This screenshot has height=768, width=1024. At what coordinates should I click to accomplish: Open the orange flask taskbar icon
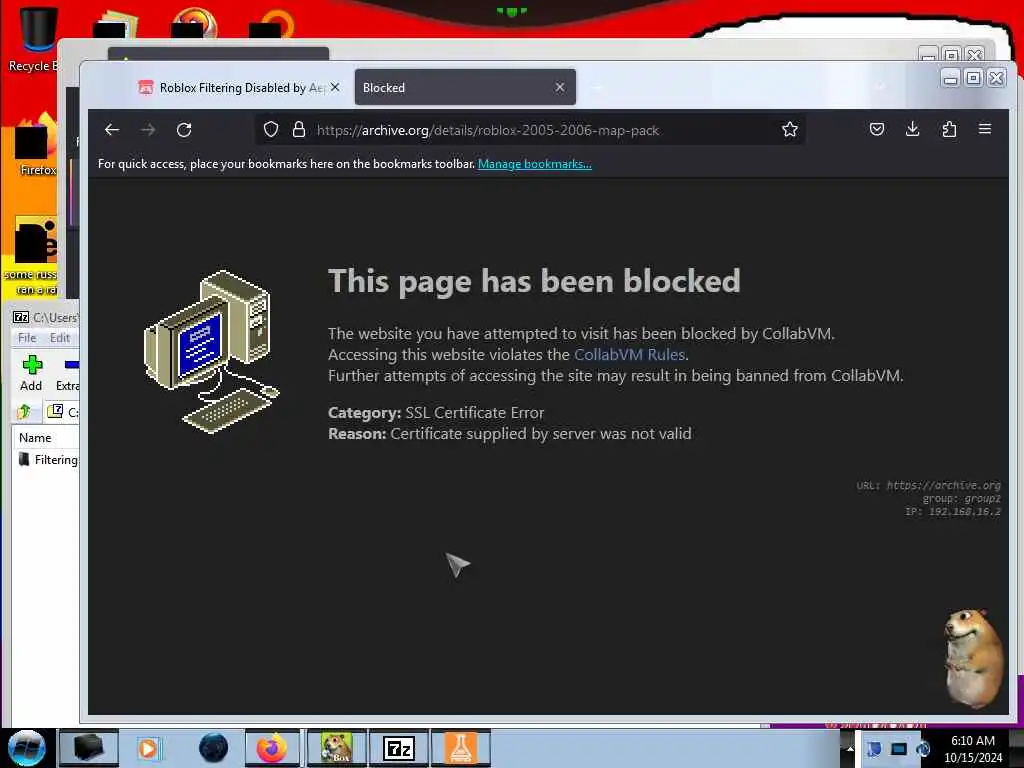point(460,748)
